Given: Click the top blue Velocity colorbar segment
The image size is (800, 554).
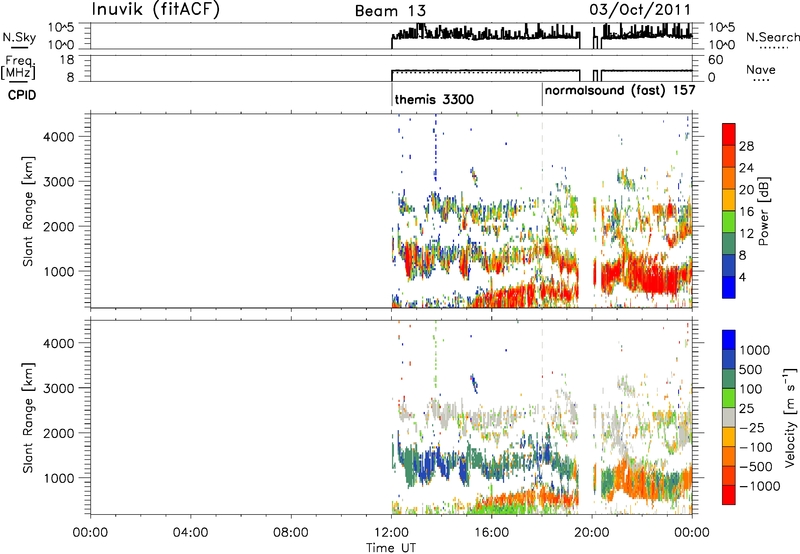Looking at the screenshot, I should pyautogui.click(x=729, y=340).
